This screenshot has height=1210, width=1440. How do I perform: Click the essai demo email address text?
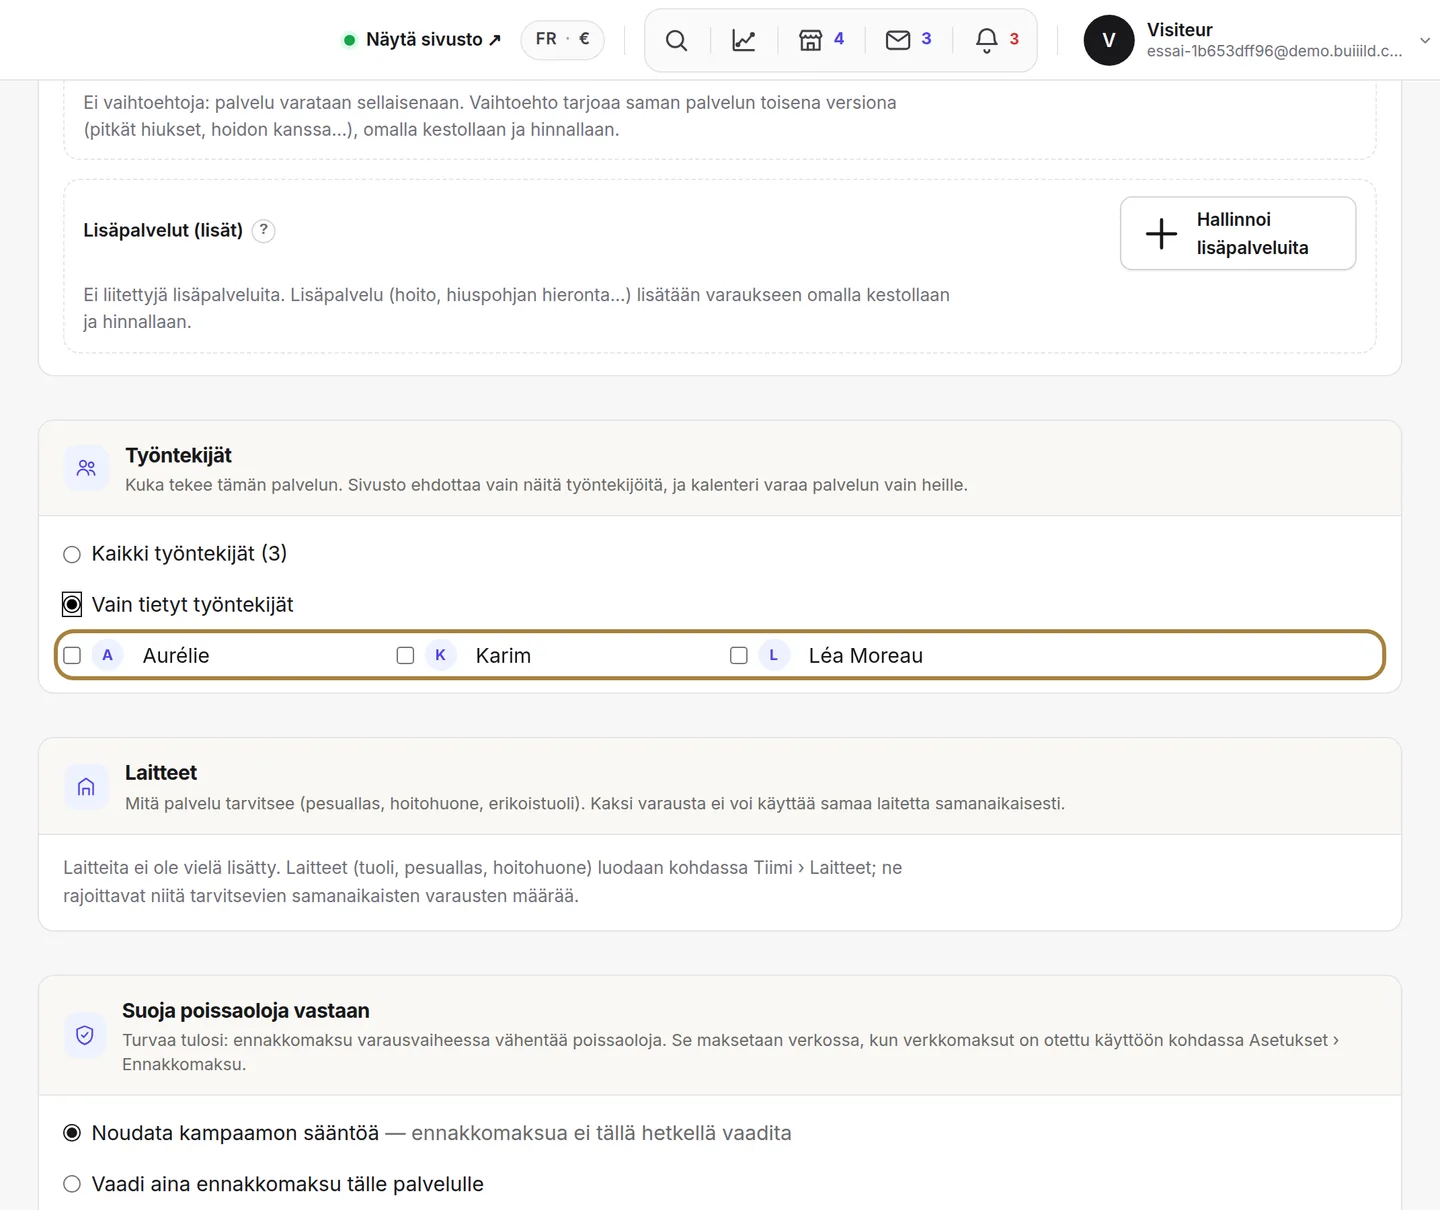(x=1275, y=51)
